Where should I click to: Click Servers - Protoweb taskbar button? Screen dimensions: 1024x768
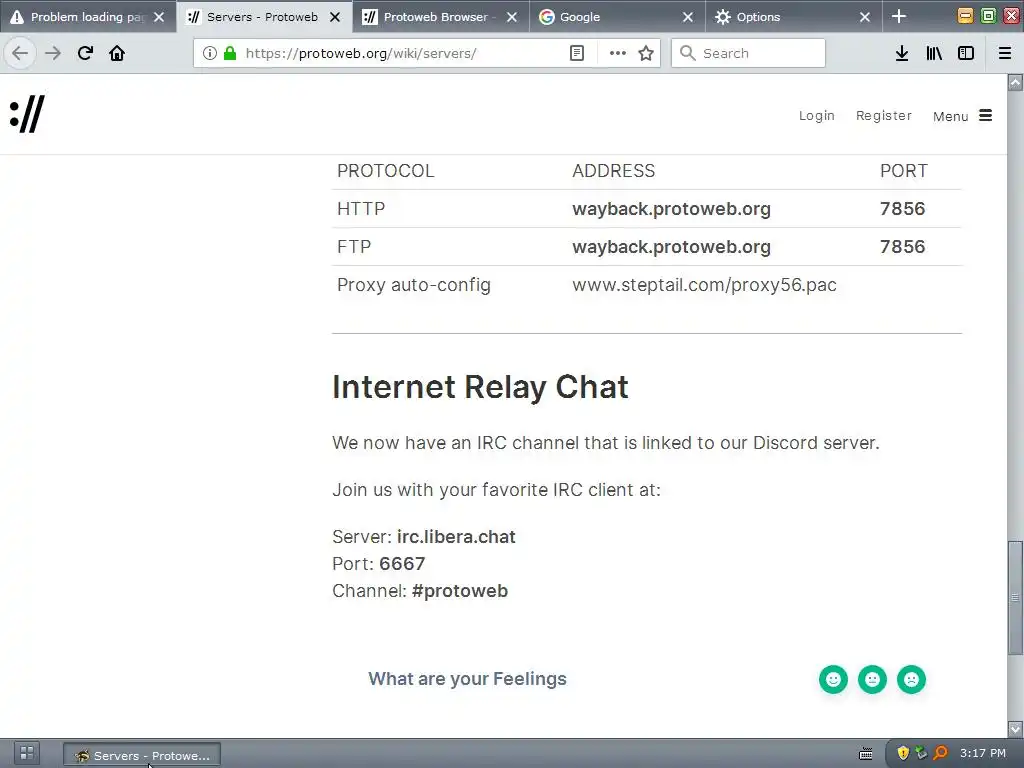click(142, 755)
